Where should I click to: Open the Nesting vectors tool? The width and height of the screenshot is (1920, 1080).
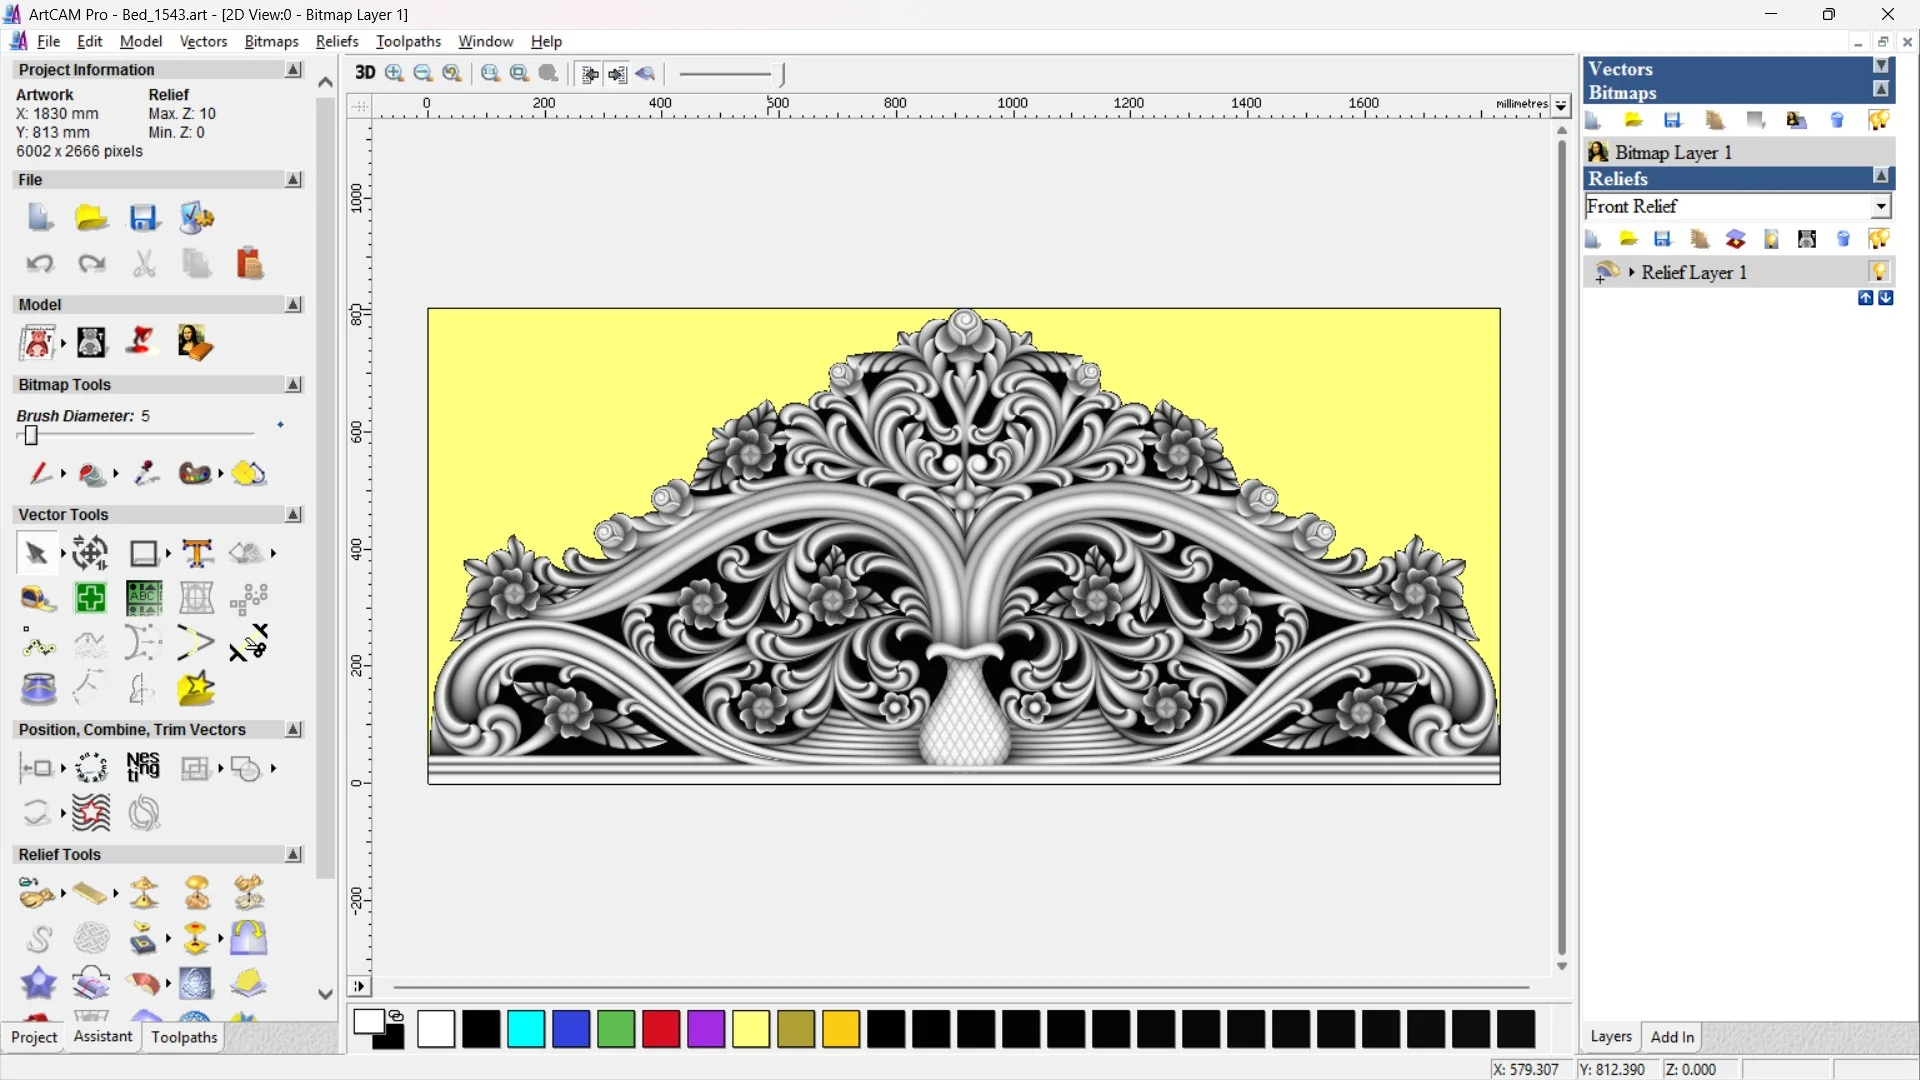(x=143, y=768)
